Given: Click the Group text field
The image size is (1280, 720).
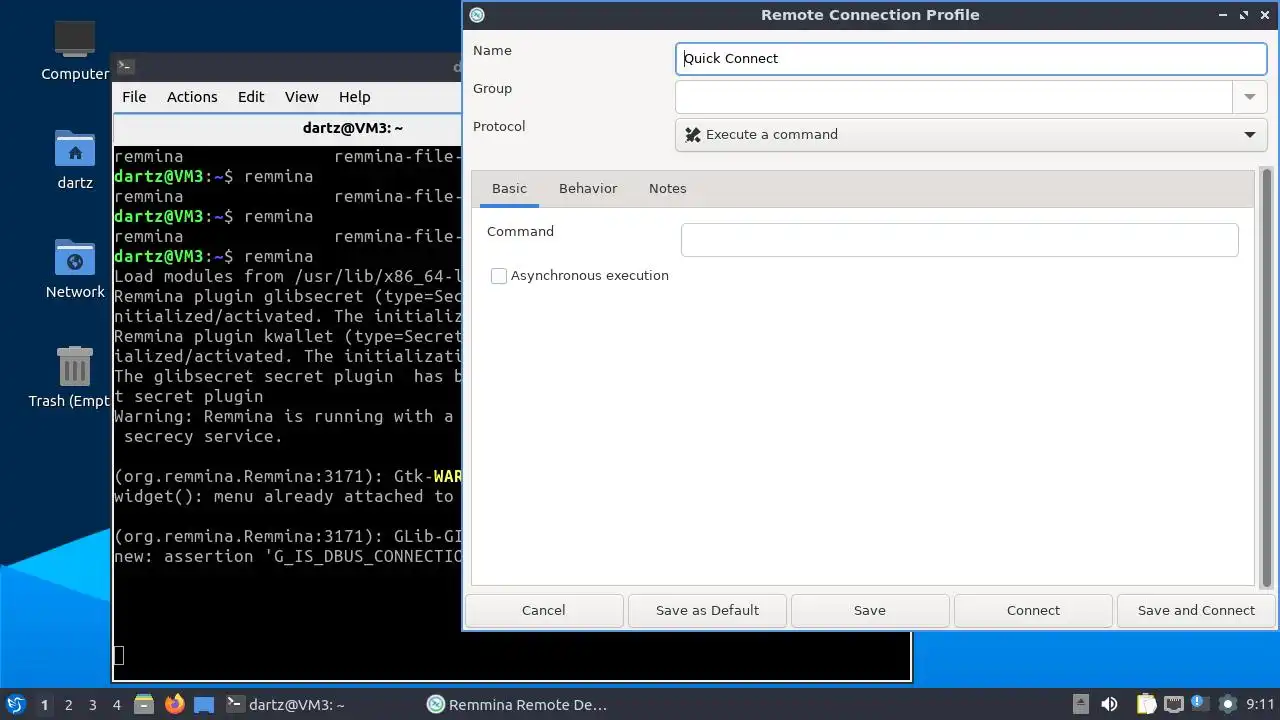Looking at the screenshot, I should [954, 97].
